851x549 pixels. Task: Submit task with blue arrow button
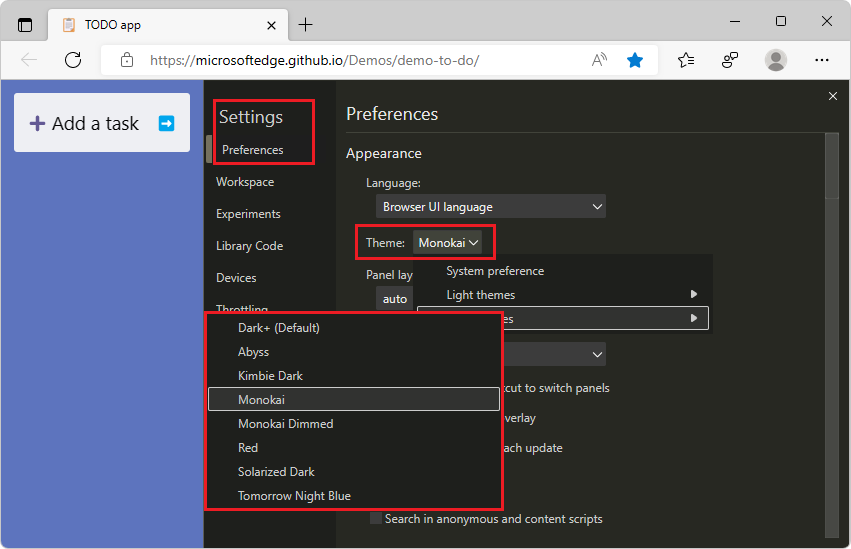click(x=167, y=124)
